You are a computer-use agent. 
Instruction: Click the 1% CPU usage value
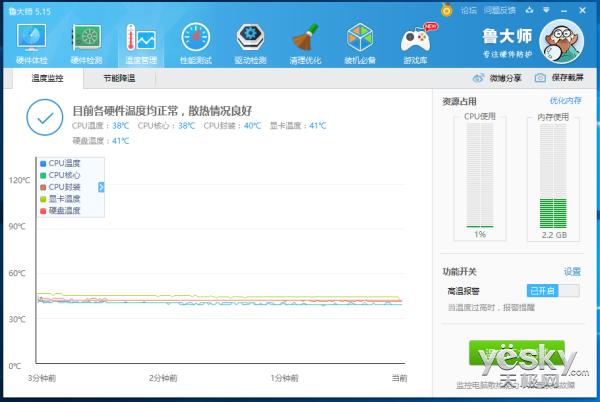tap(480, 234)
